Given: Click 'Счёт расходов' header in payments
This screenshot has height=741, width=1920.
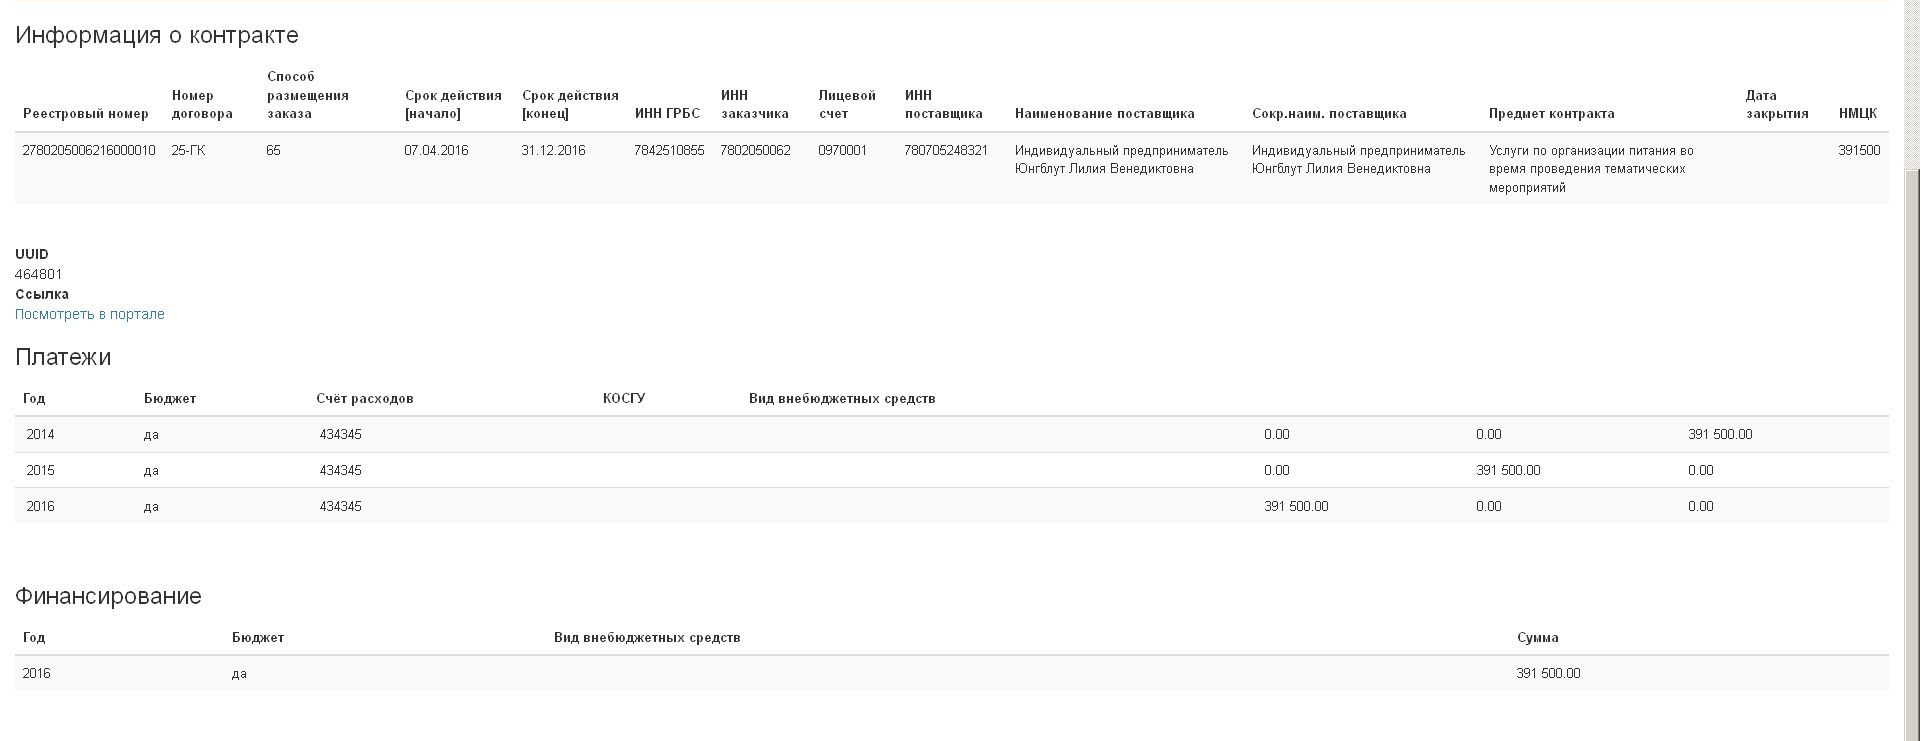Looking at the screenshot, I should [x=364, y=398].
